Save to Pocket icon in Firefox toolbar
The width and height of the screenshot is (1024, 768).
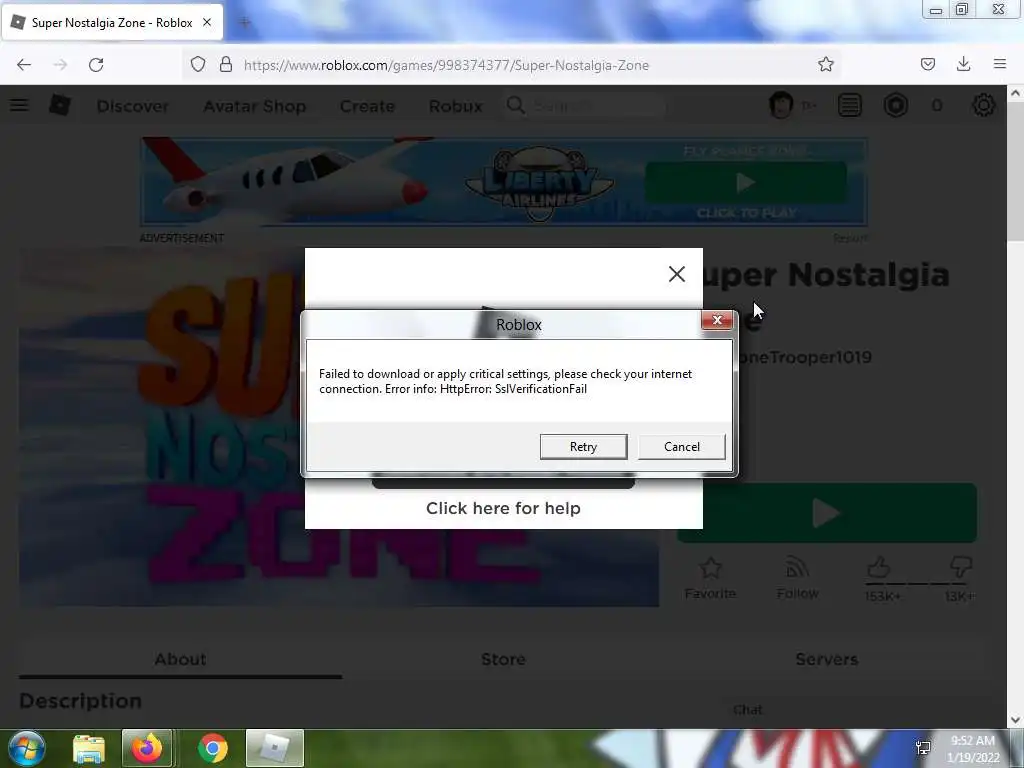coord(927,64)
